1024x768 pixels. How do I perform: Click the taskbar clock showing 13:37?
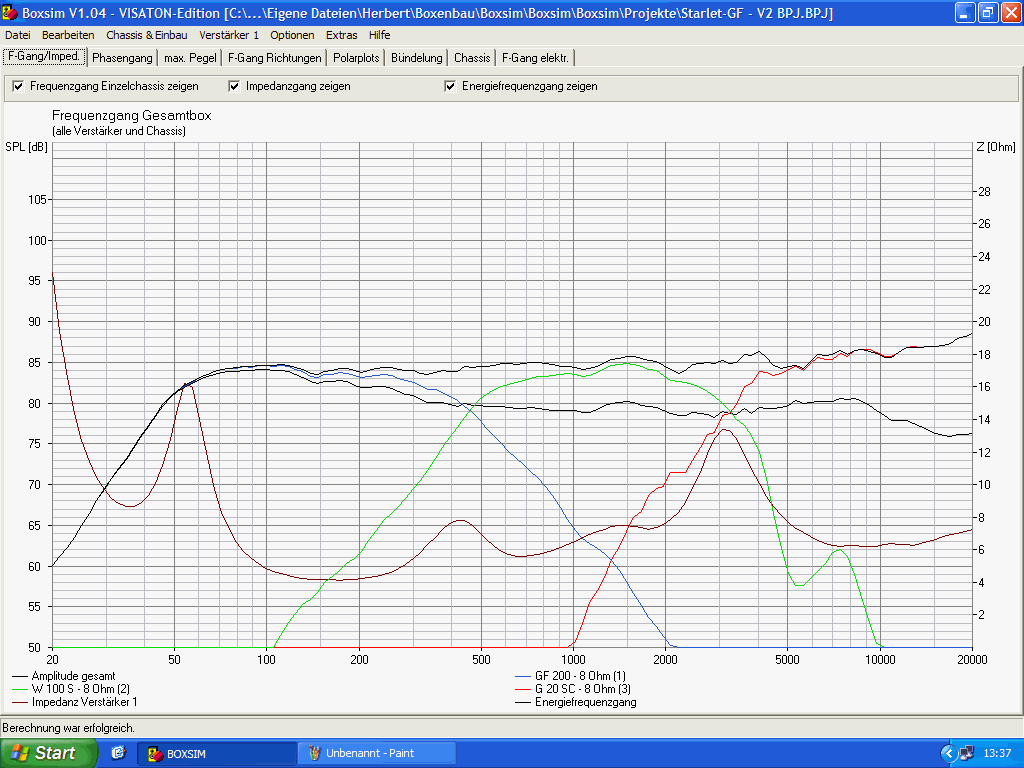coord(997,753)
